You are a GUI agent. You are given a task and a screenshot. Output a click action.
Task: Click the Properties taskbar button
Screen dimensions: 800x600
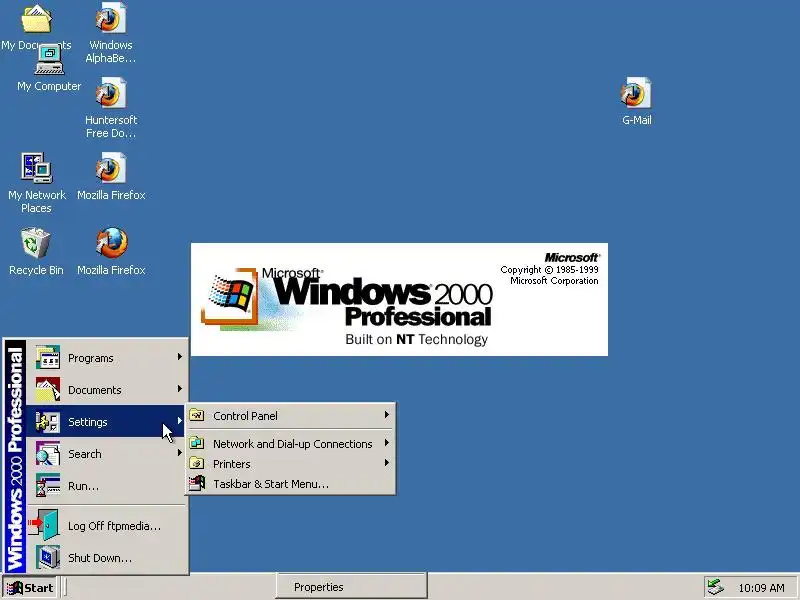[x=352, y=587]
